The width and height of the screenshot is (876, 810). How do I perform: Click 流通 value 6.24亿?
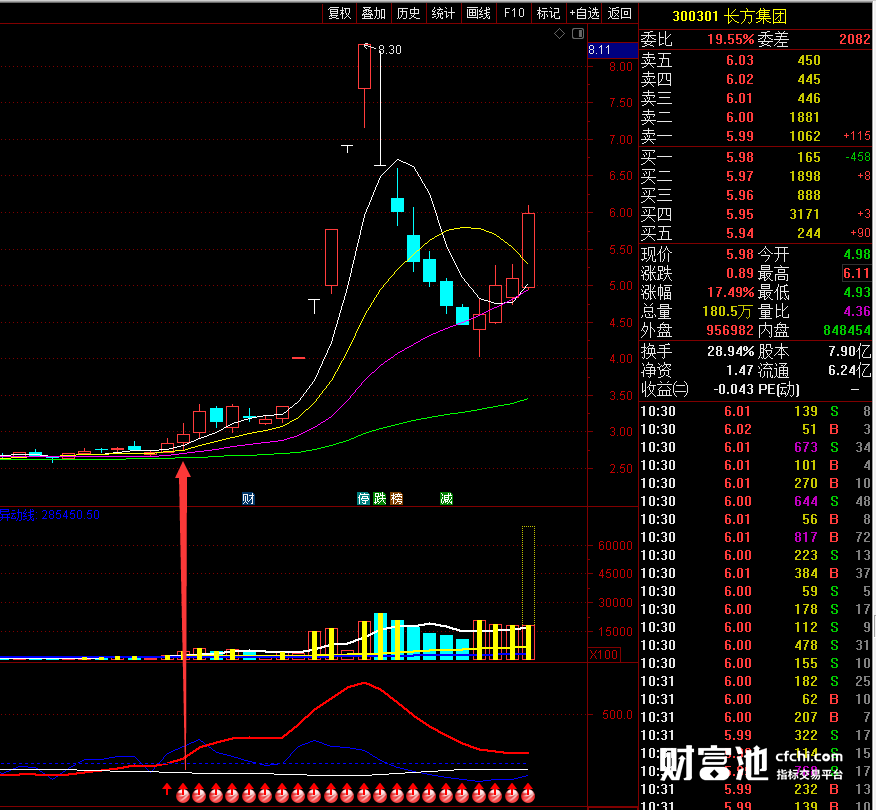(x=849, y=370)
